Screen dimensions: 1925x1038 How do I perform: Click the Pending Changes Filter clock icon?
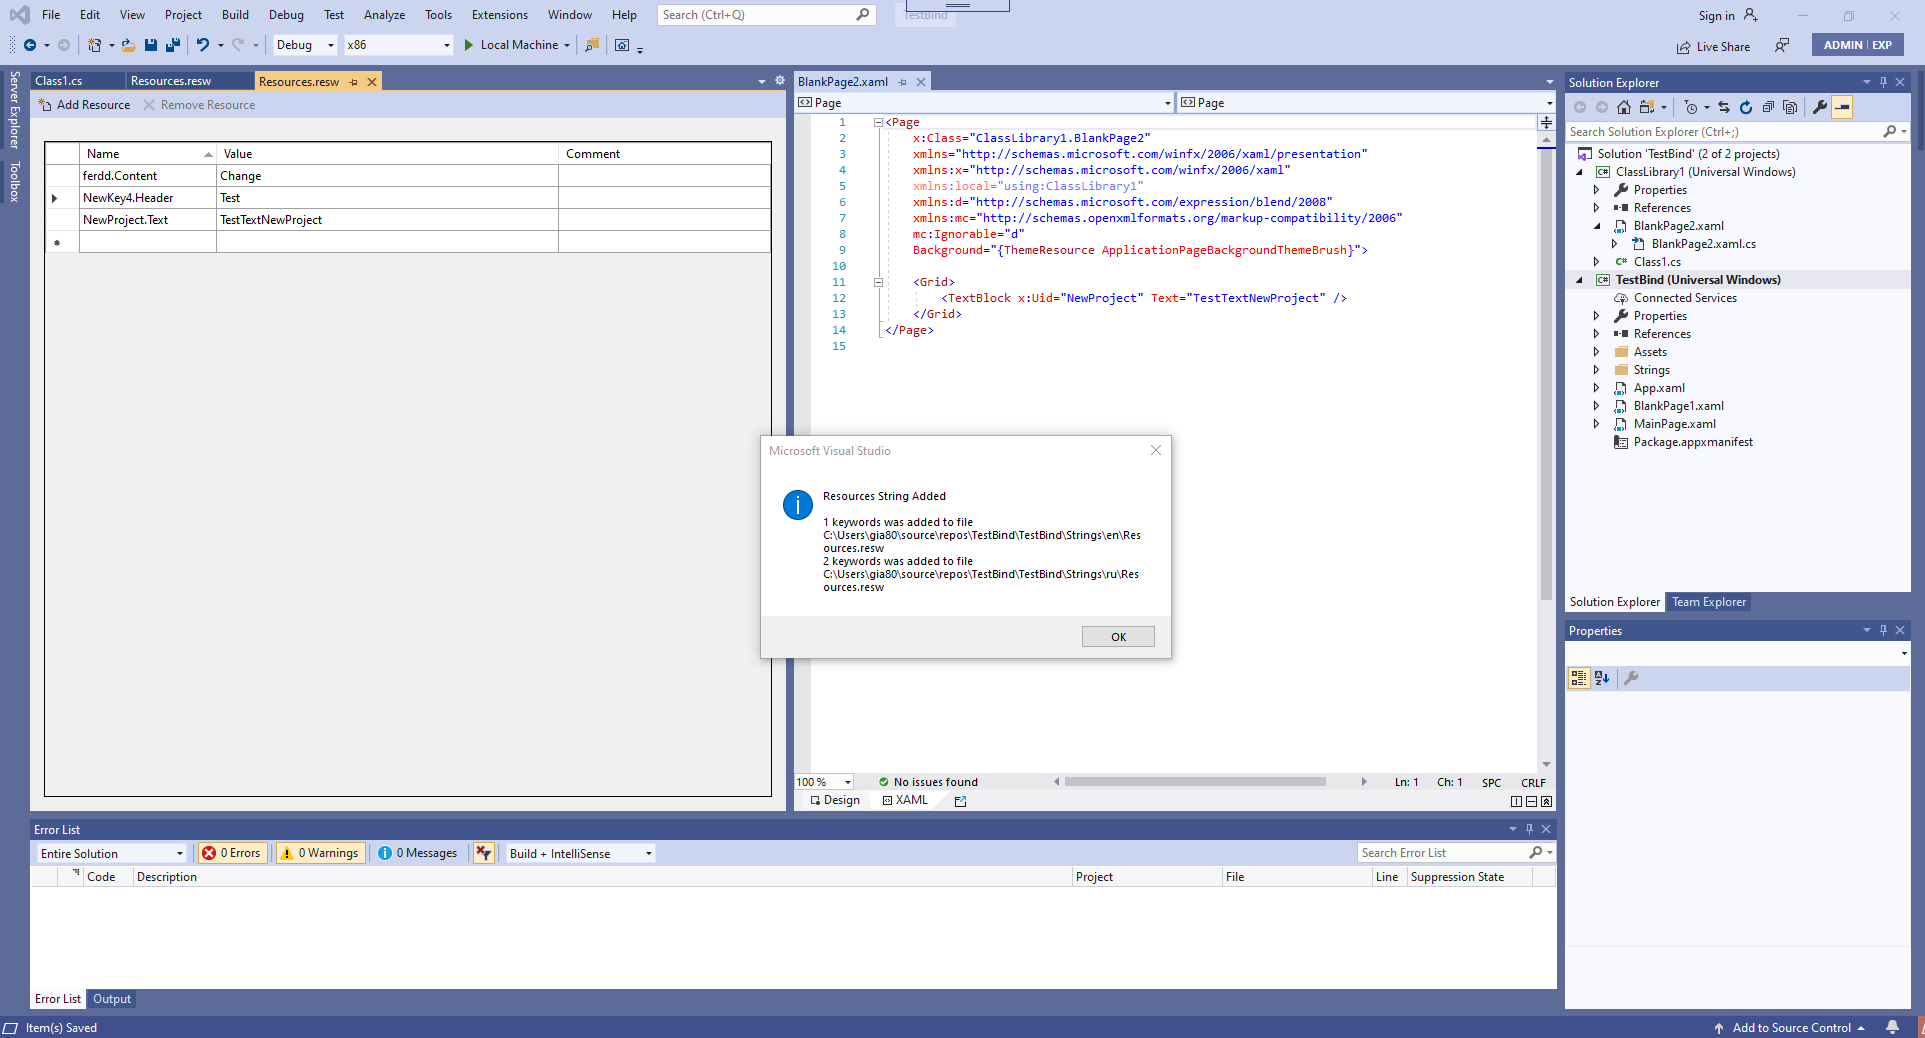point(1691,107)
